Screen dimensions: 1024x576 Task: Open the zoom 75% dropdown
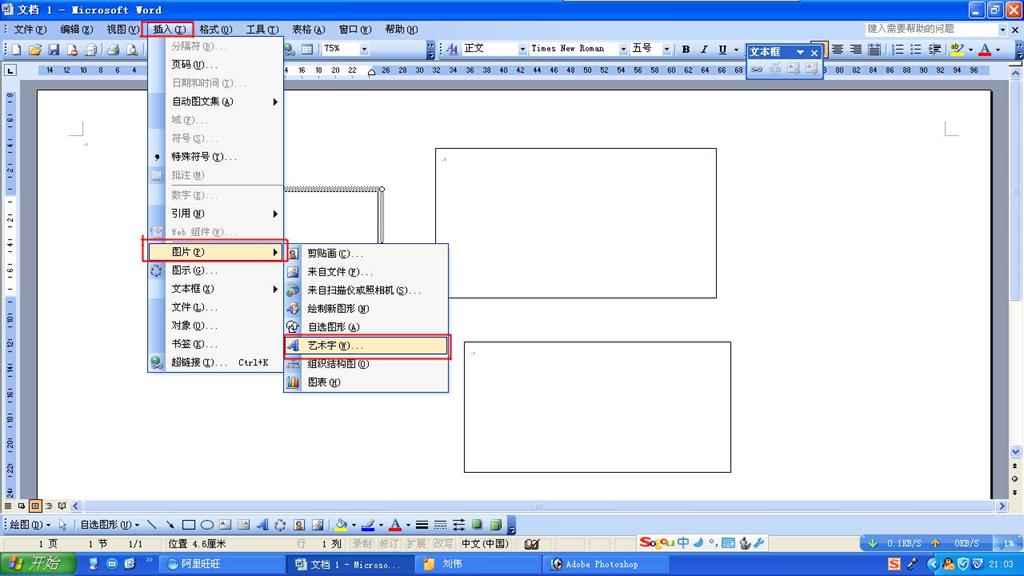click(364, 49)
